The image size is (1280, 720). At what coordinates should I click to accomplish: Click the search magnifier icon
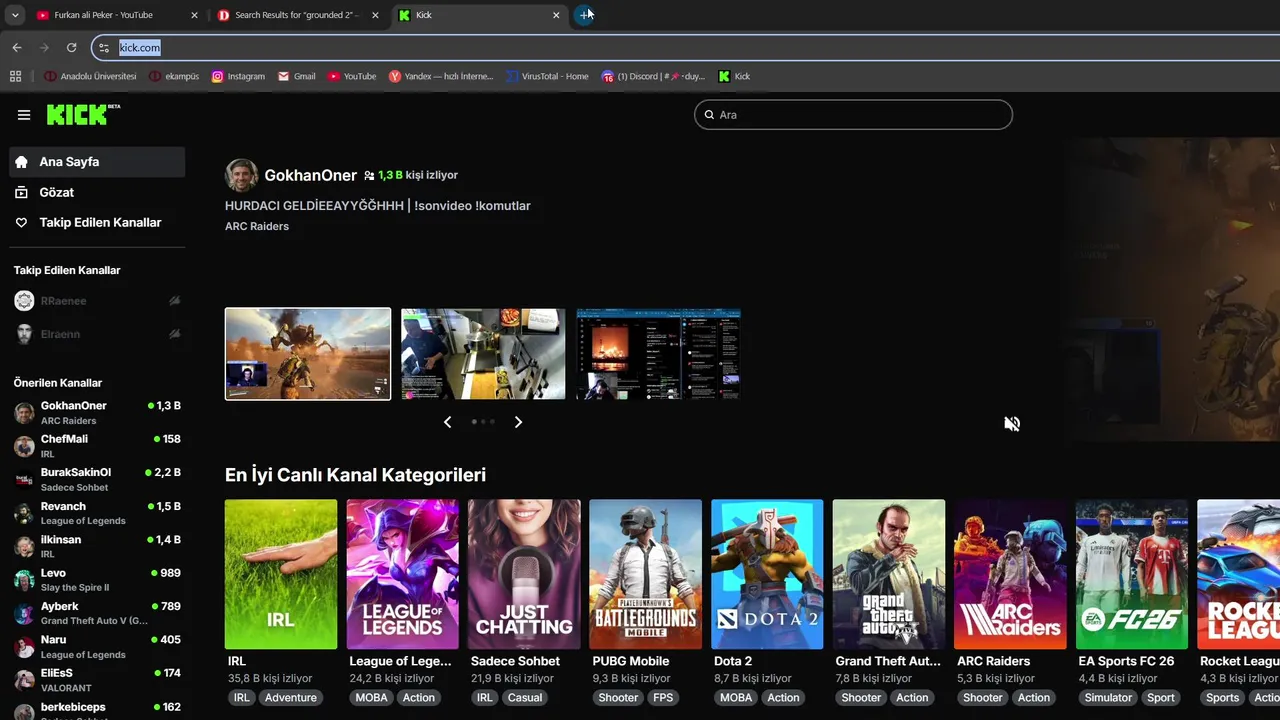pyautogui.click(x=709, y=115)
